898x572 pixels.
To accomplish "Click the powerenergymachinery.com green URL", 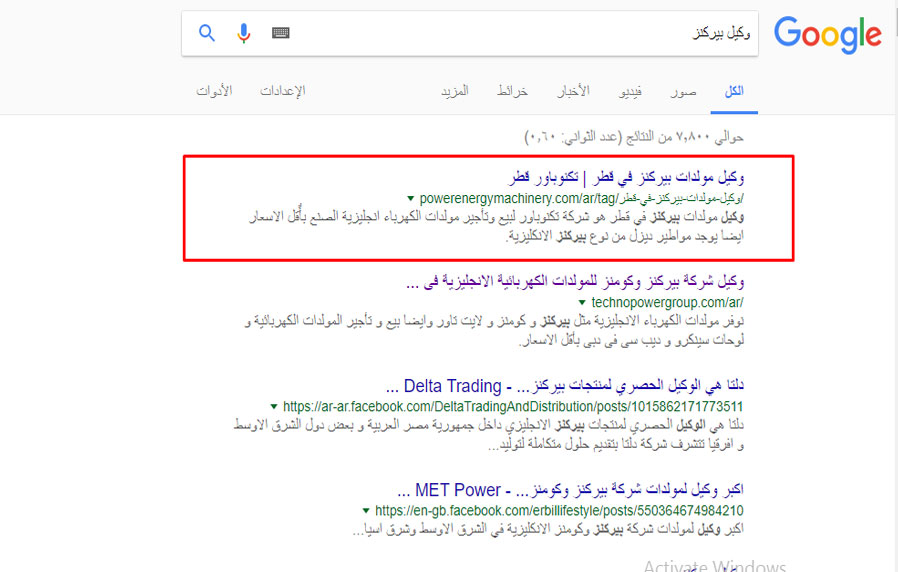I will [581, 199].
